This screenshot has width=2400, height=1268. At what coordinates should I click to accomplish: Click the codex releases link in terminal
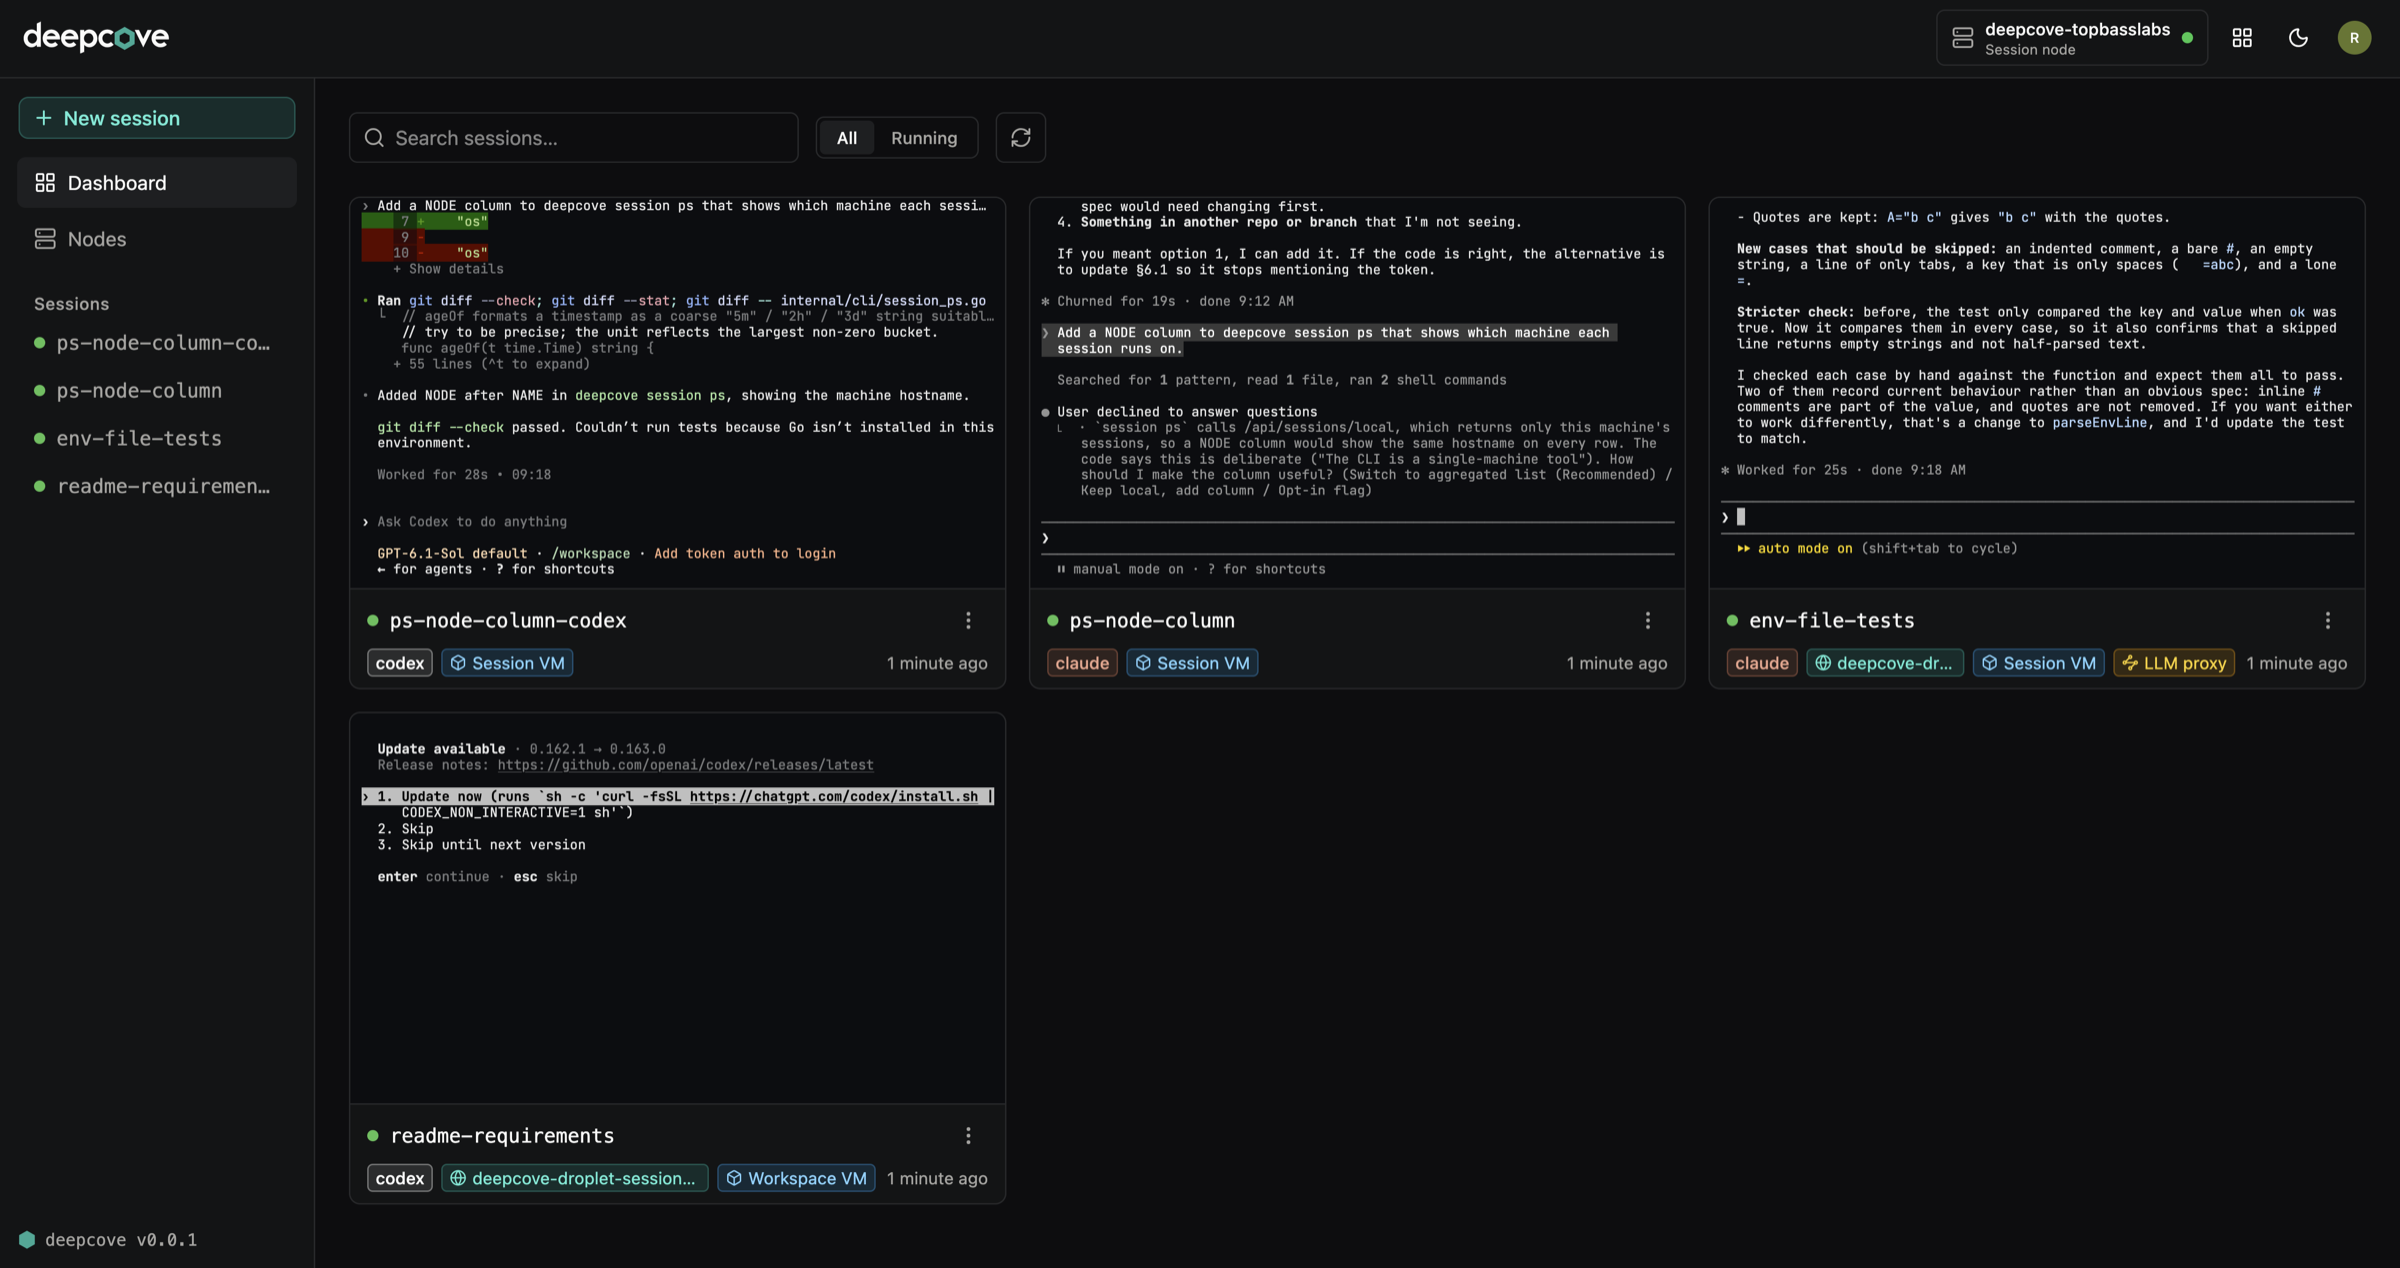(685, 764)
